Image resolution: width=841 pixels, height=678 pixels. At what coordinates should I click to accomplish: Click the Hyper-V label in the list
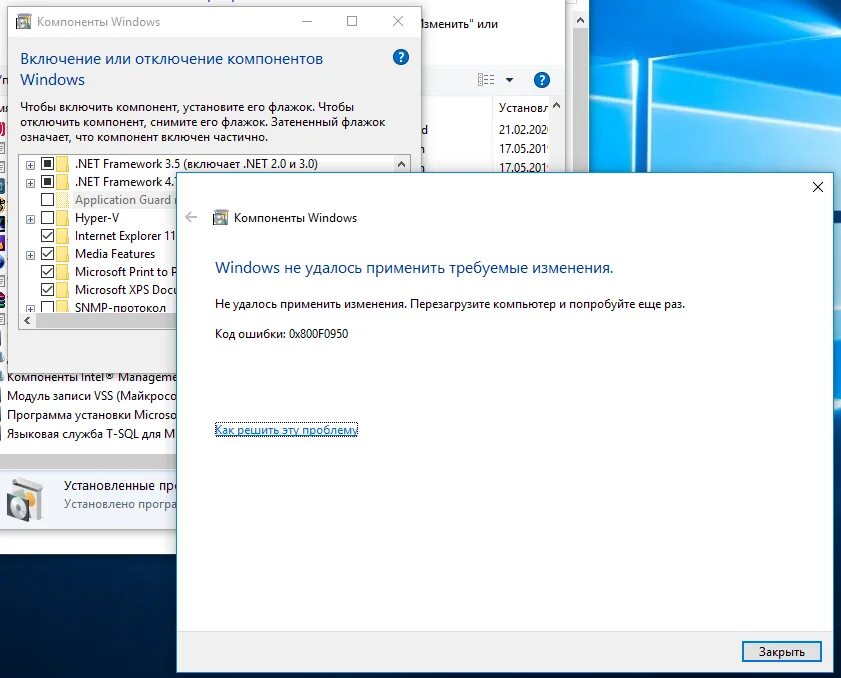click(x=97, y=218)
